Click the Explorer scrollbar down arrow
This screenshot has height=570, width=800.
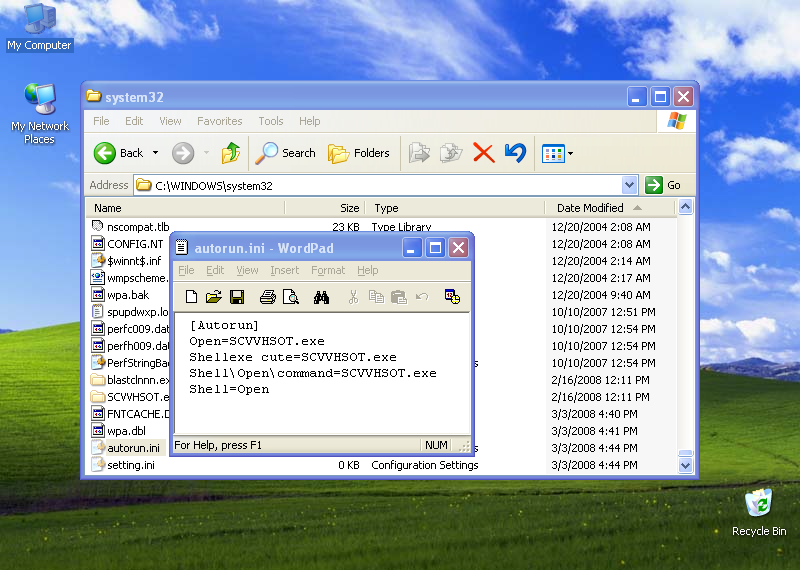pyautogui.click(x=685, y=465)
